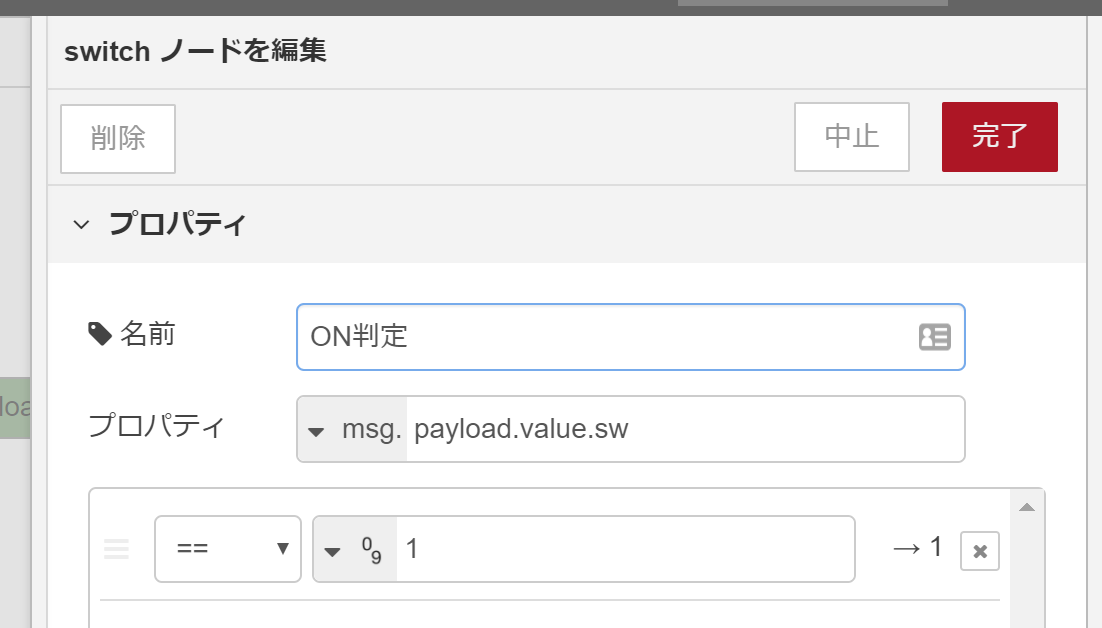This screenshot has height=628, width=1102.
Task: Click the contact card icon in name field
Action: pos(934,337)
